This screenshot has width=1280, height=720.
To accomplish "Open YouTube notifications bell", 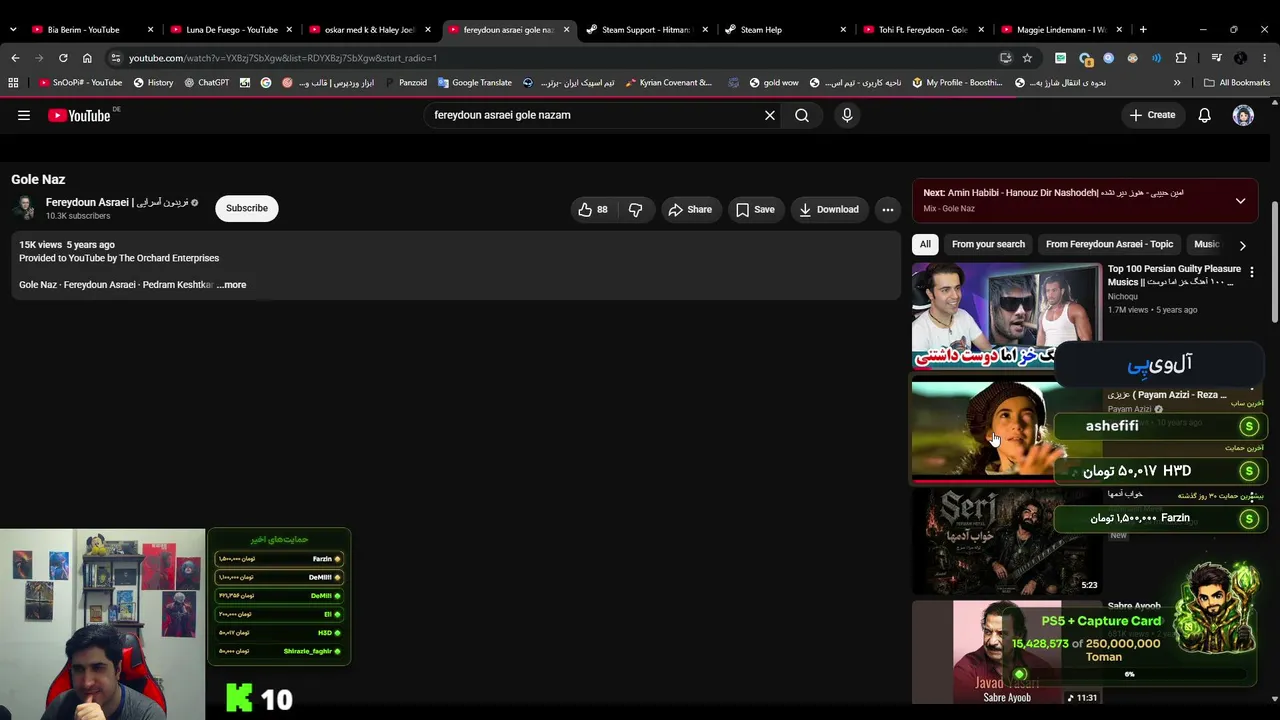I will pyautogui.click(x=1205, y=115).
